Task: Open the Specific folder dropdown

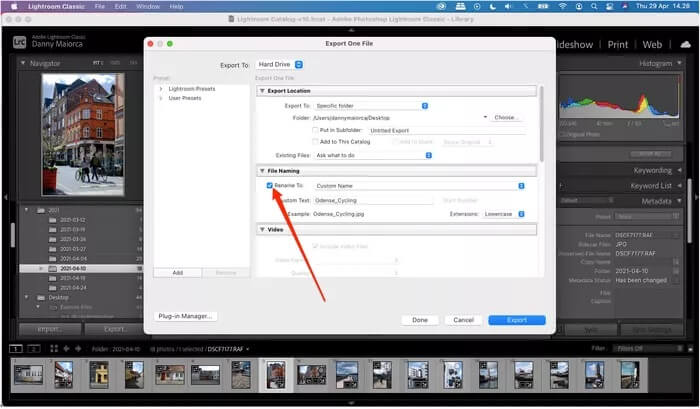Action: click(371, 106)
